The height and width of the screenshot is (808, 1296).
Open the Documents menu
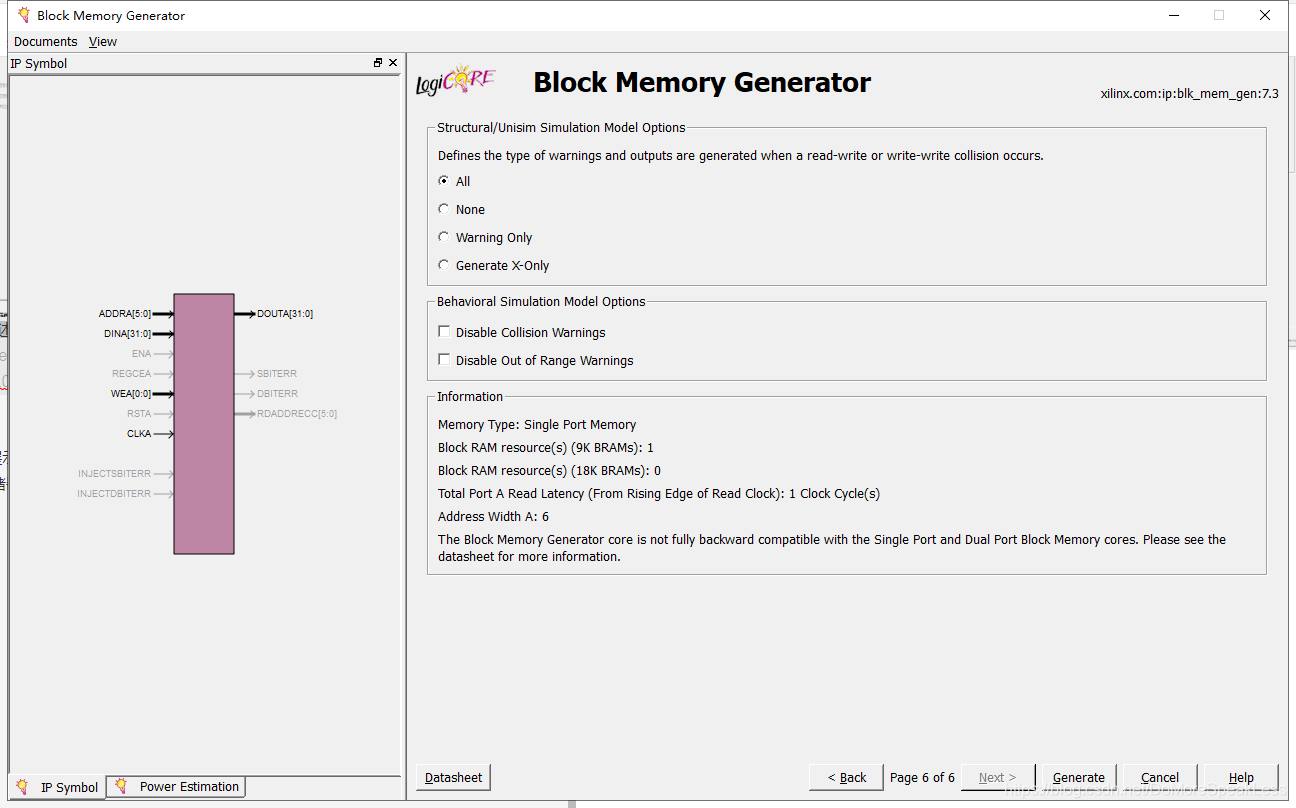pyautogui.click(x=45, y=41)
